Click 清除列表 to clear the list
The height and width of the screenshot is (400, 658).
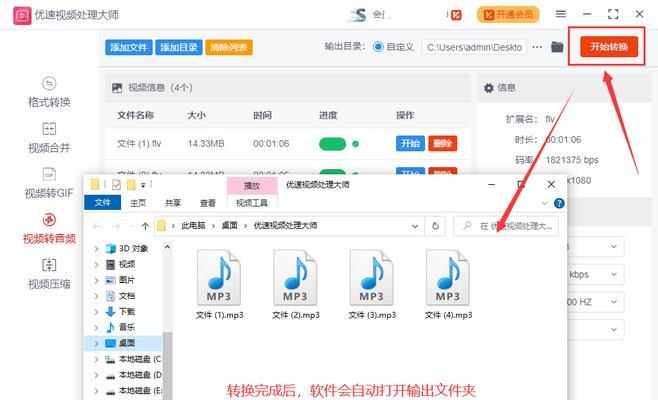(x=229, y=47)
